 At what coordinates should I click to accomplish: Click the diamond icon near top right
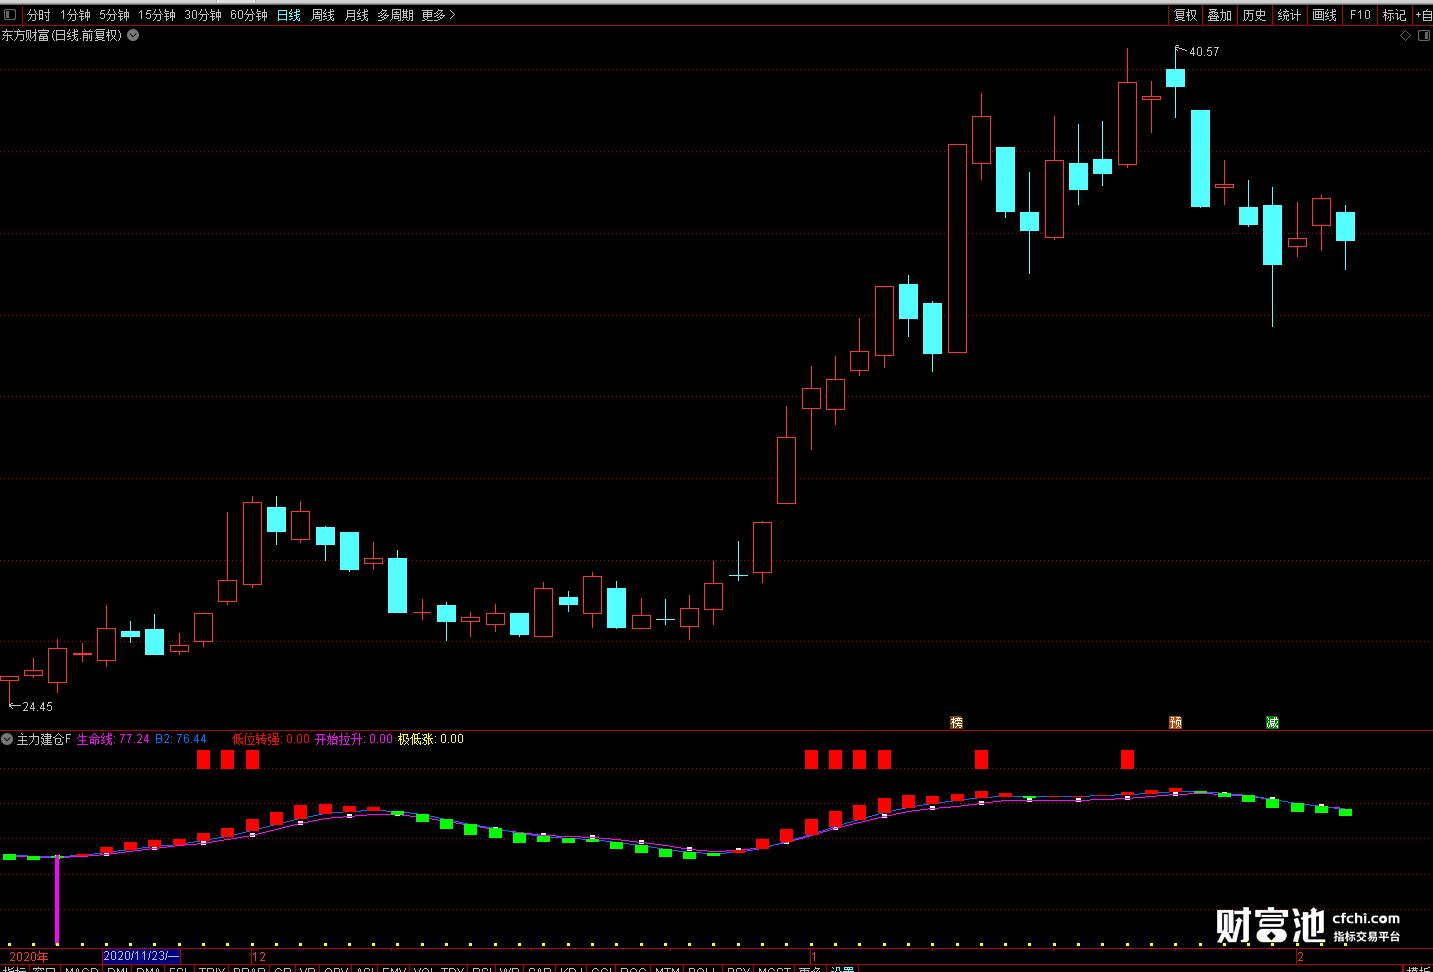1405,35
